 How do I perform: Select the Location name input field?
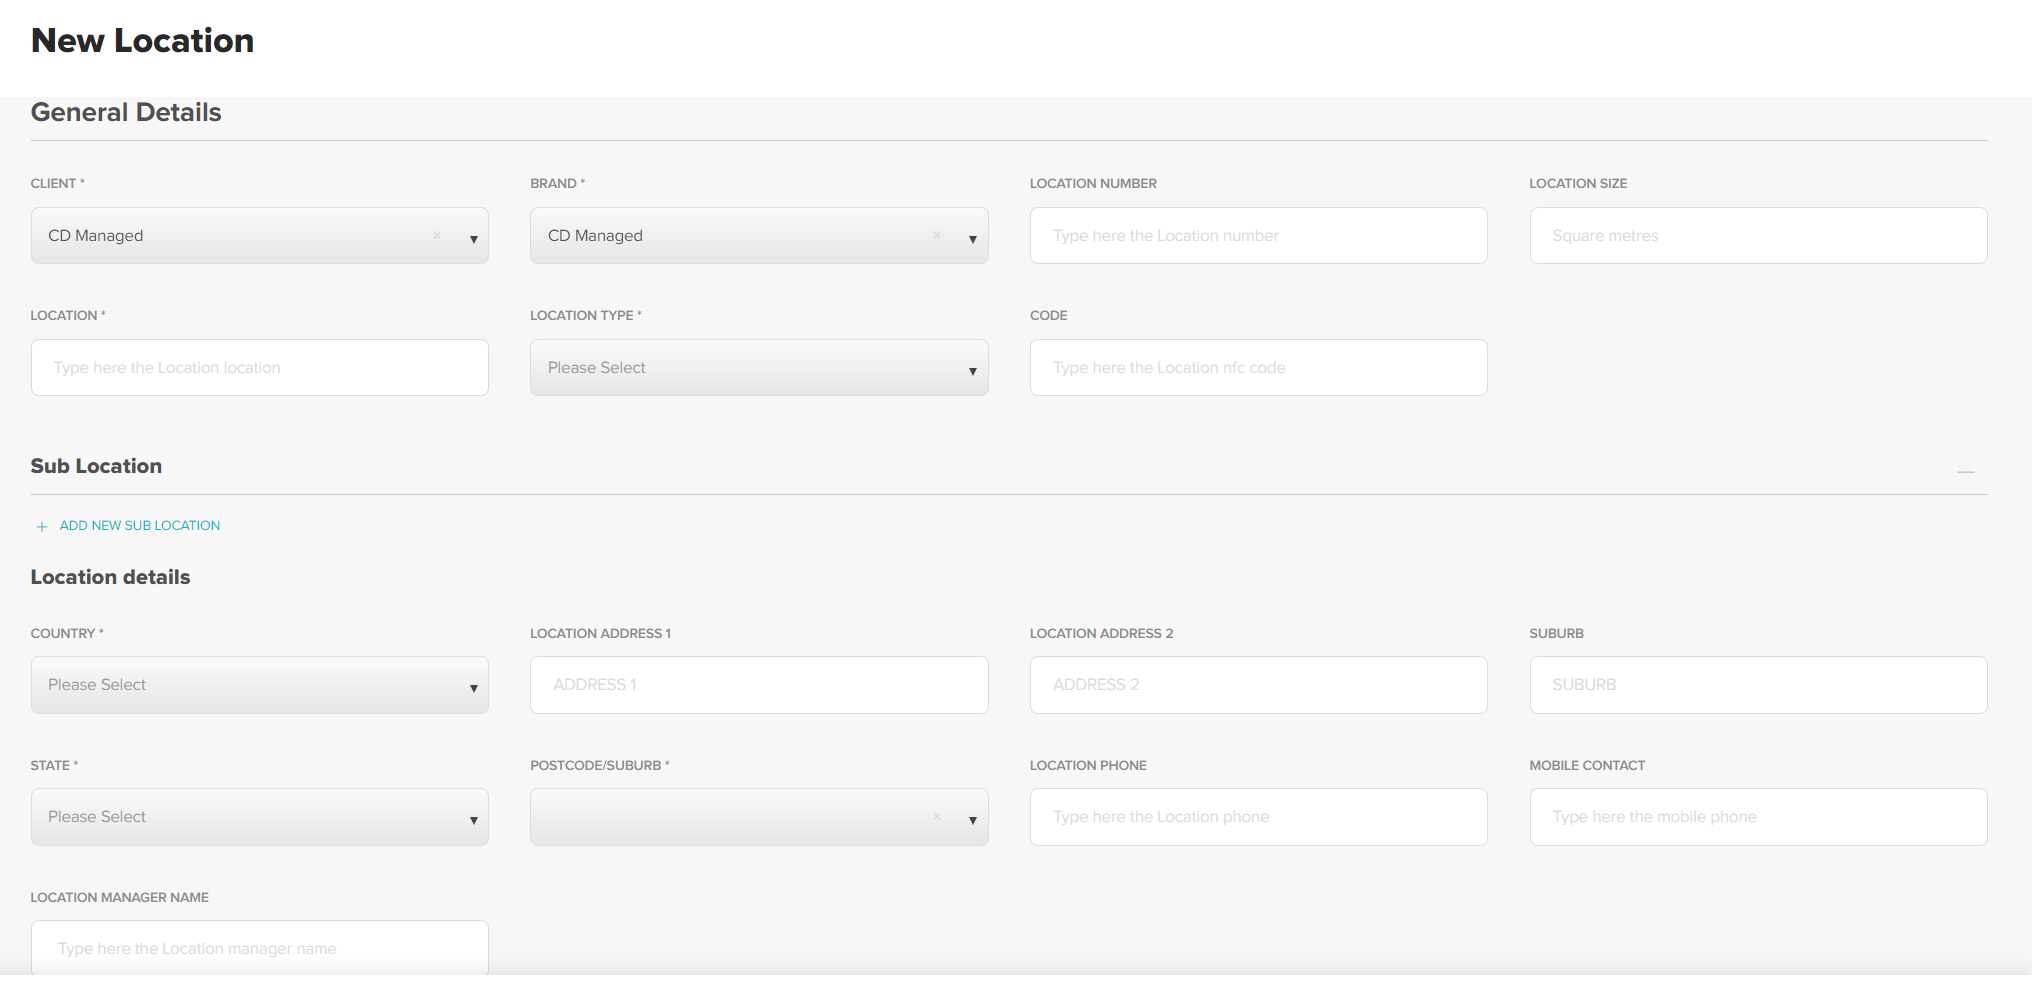(x=259, y=368)
